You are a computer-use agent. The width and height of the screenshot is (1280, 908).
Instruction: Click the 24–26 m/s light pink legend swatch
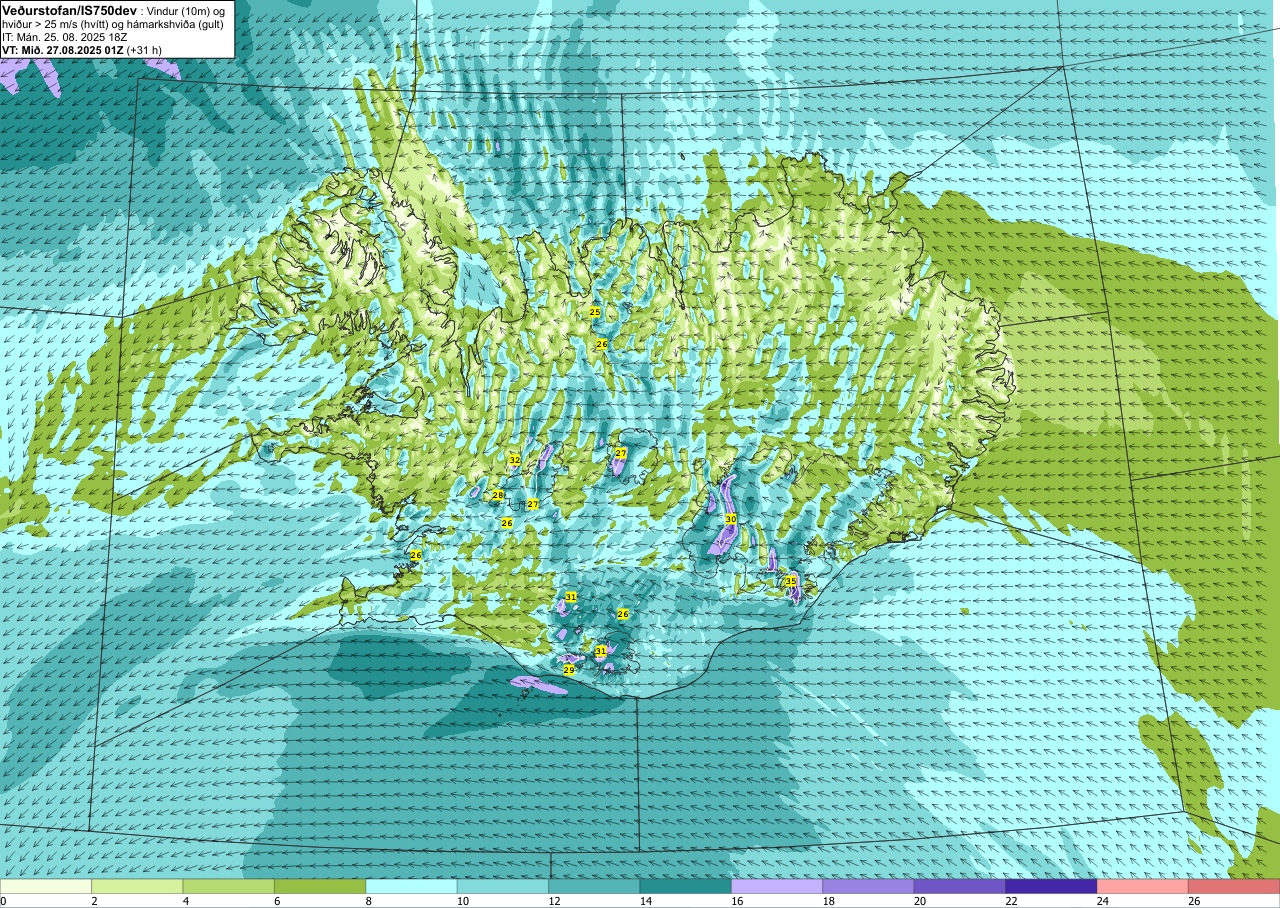click(x=1143, y=886)
